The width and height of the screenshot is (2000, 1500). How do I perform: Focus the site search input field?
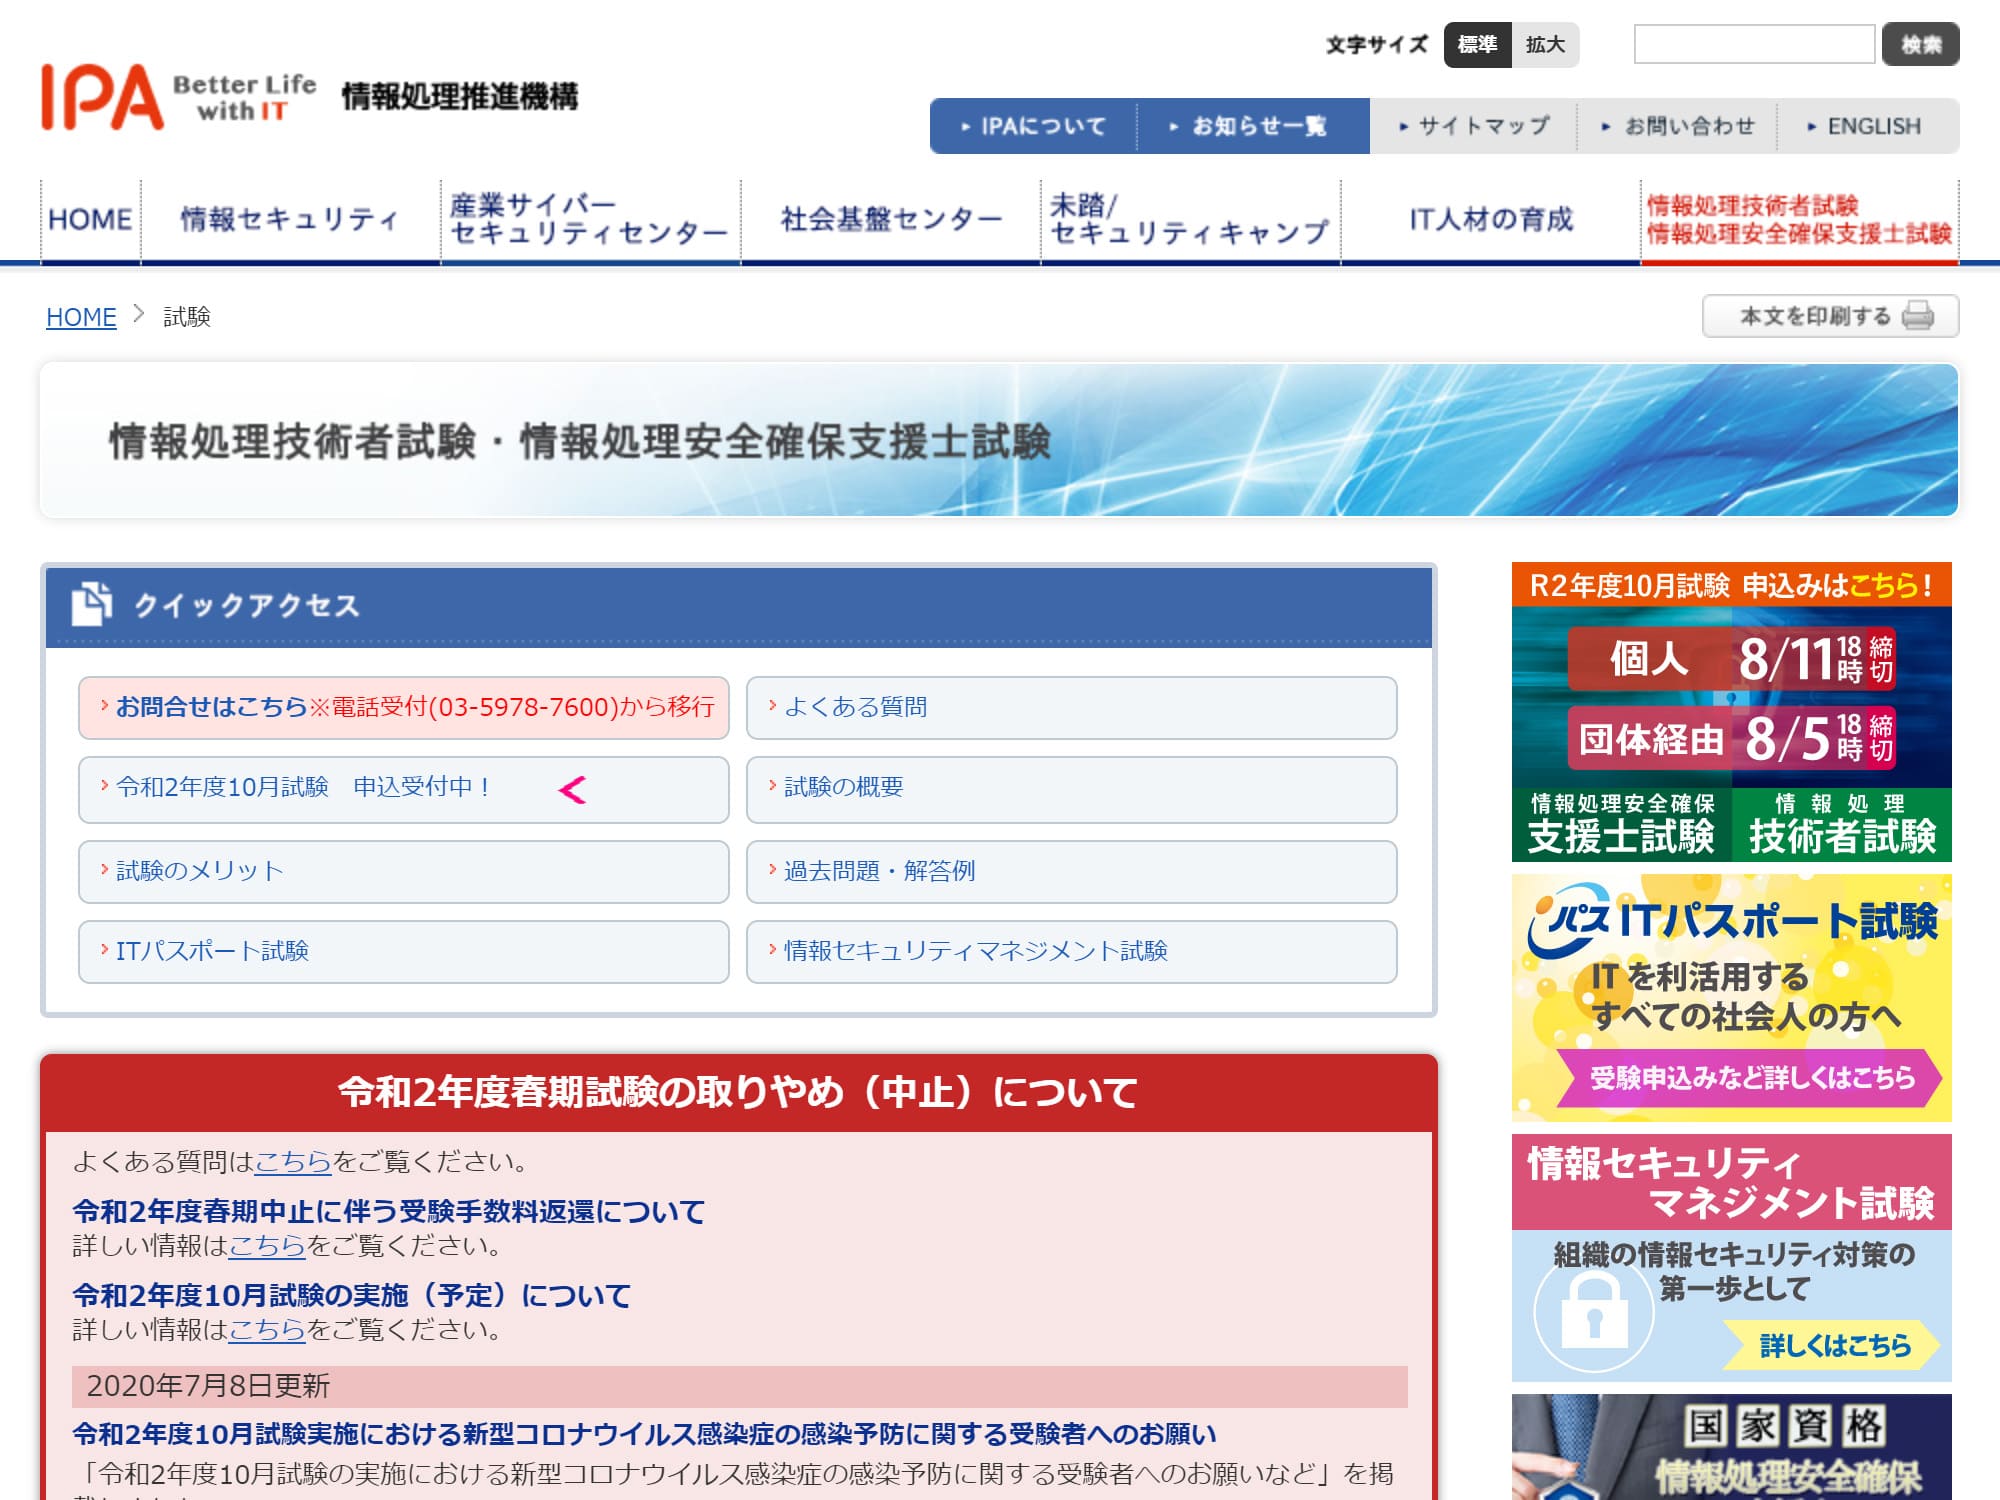[x=1754, y=44]
